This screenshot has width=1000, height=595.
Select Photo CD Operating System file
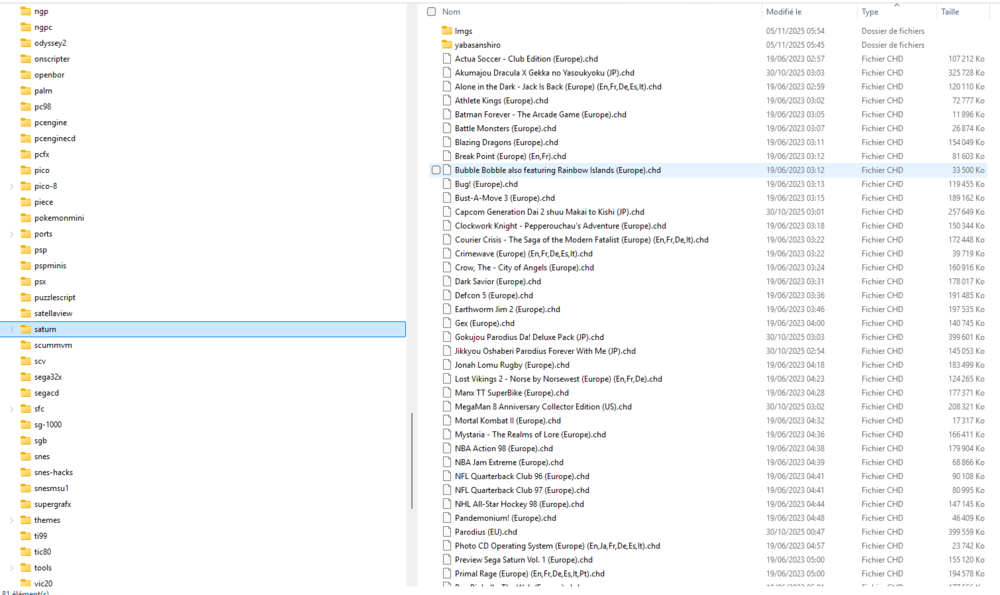click(x=557, y=546)
